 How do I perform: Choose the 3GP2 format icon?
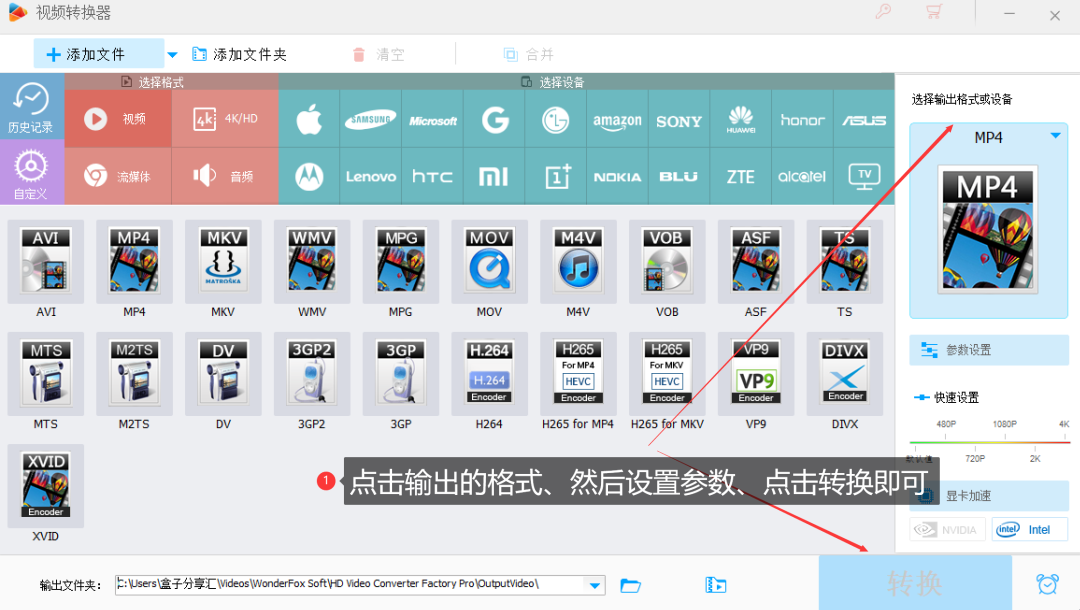(x=312, y=374)
